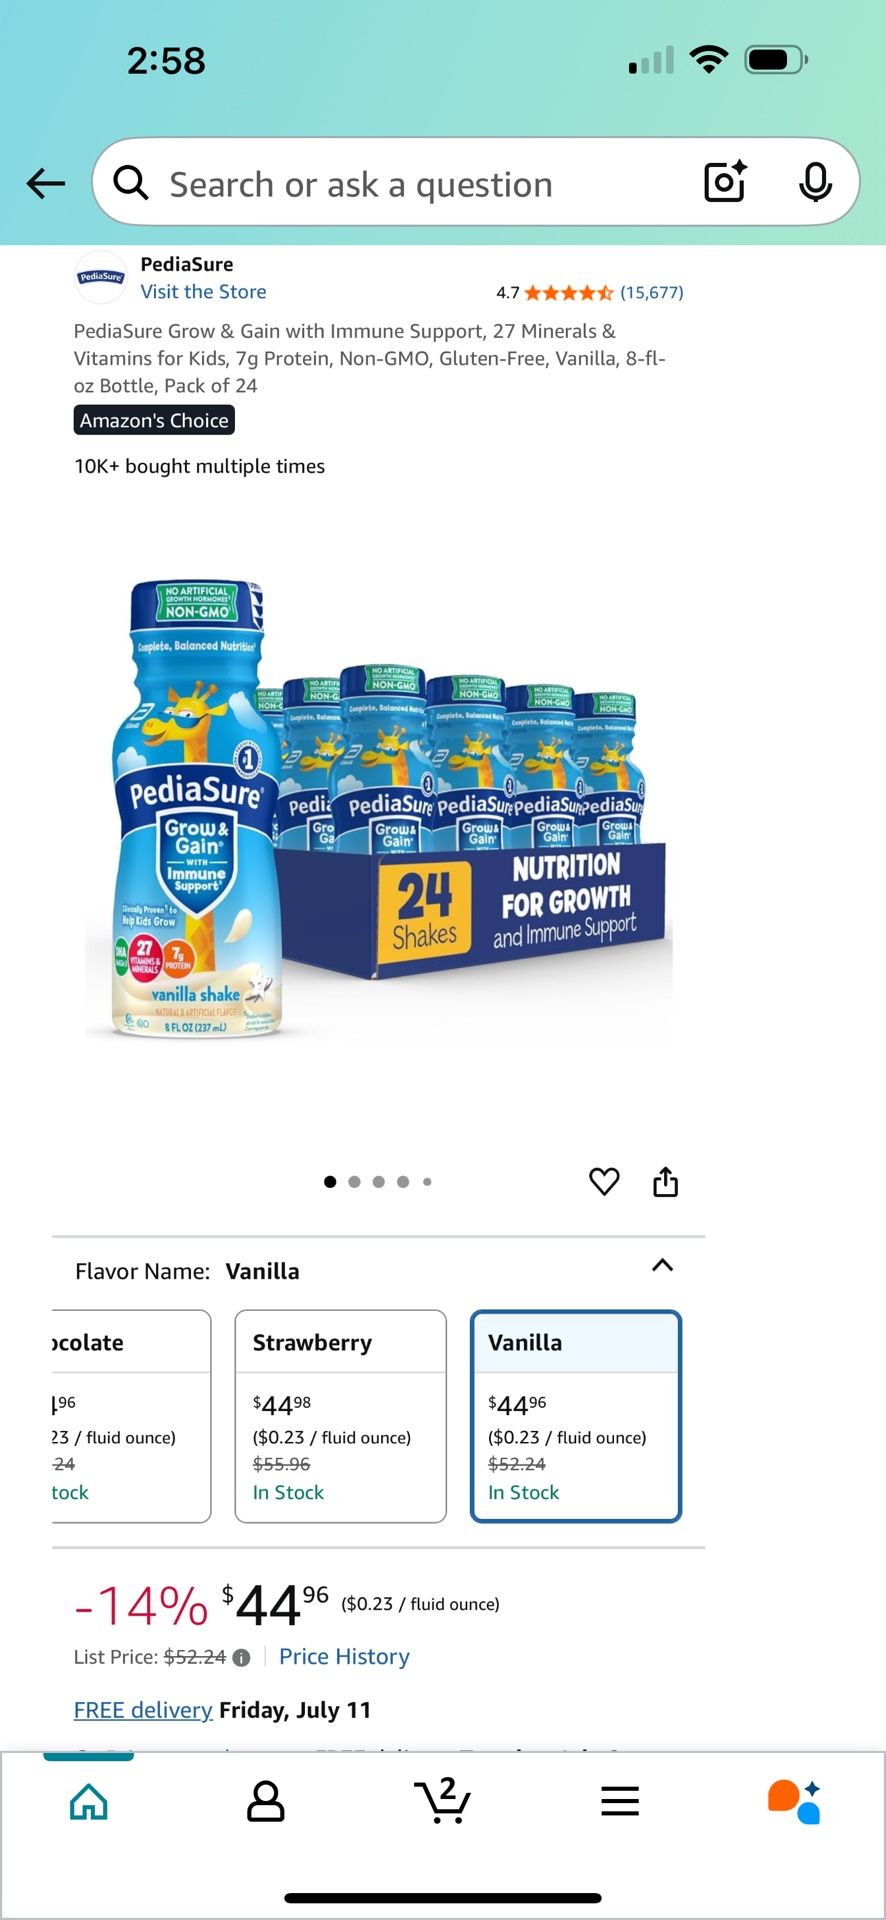Open the hamburger menu tab
Screen dimensions: 886x1920
point(620,1801)
